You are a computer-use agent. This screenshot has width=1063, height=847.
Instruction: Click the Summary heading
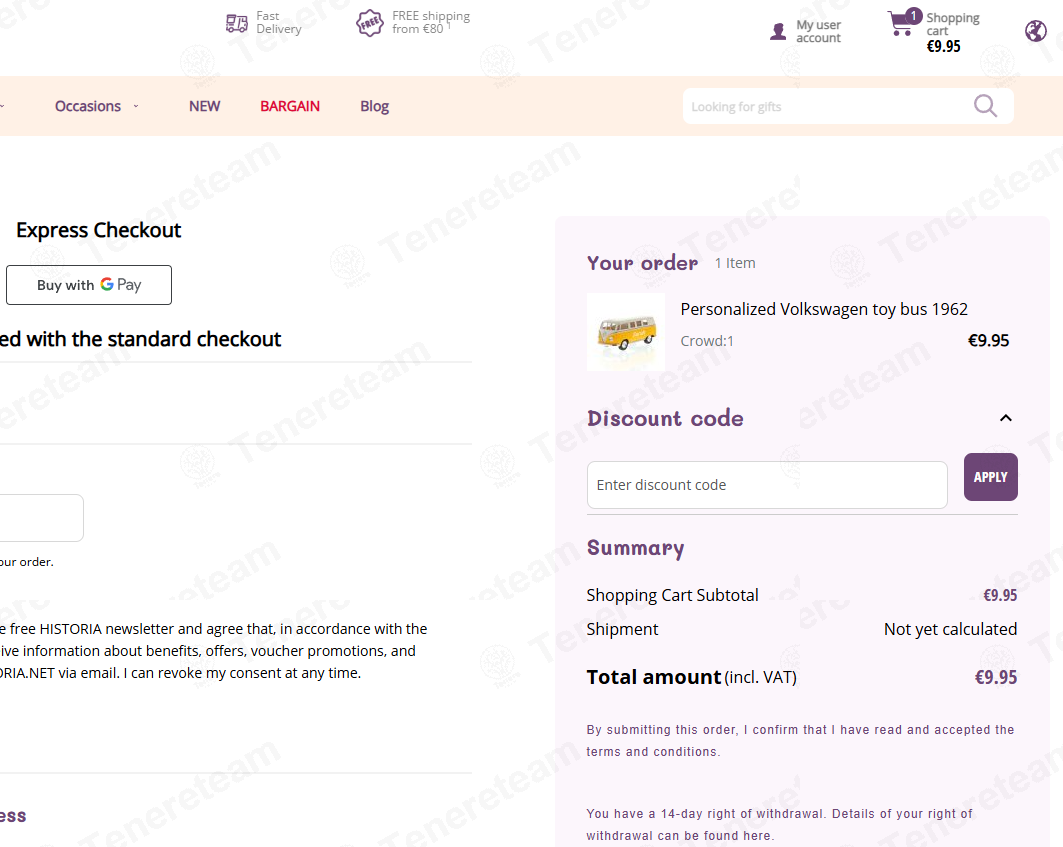pyautogui.click(x=635, y=548)
